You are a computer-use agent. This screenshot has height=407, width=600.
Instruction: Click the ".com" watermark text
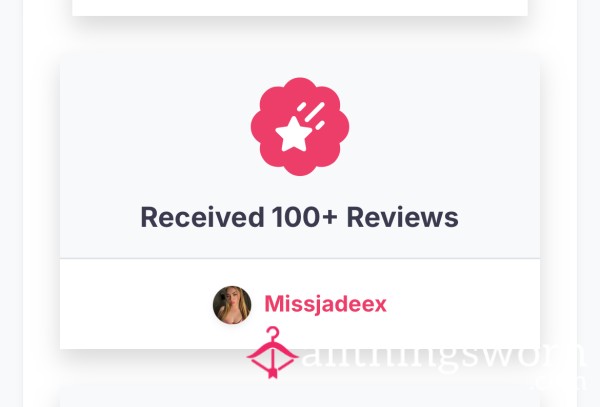pyautogui.click(x=559, y=383)
